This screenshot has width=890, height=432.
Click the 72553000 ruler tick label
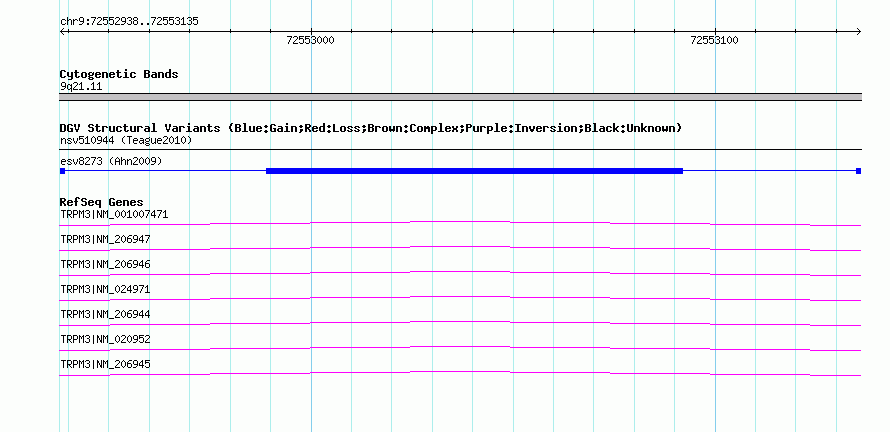pos(310,40)
